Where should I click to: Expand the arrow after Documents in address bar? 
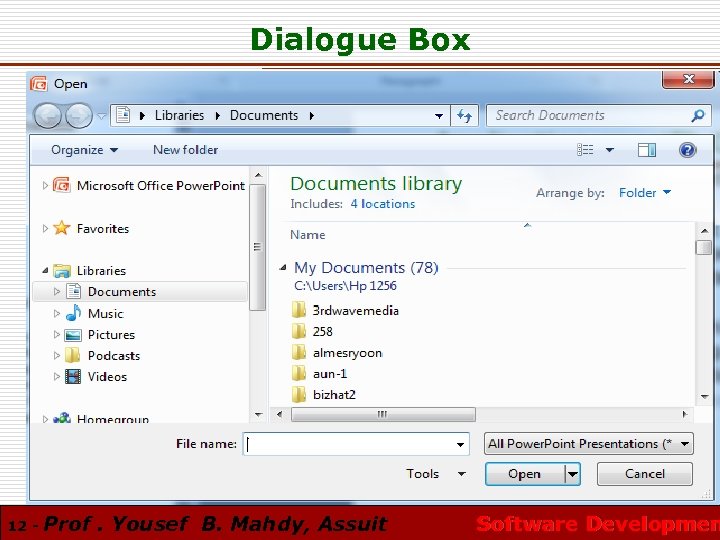[x=312, y=116]
